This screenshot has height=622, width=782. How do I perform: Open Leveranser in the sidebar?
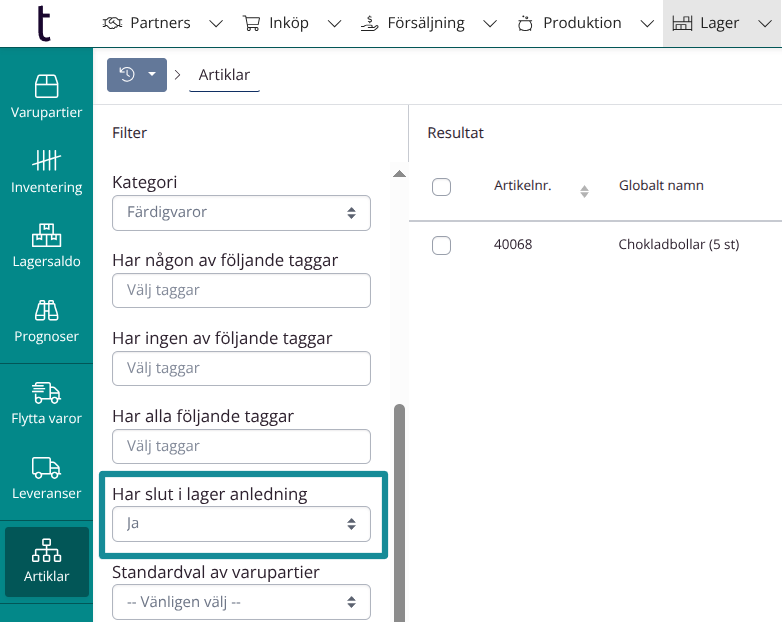46,478
